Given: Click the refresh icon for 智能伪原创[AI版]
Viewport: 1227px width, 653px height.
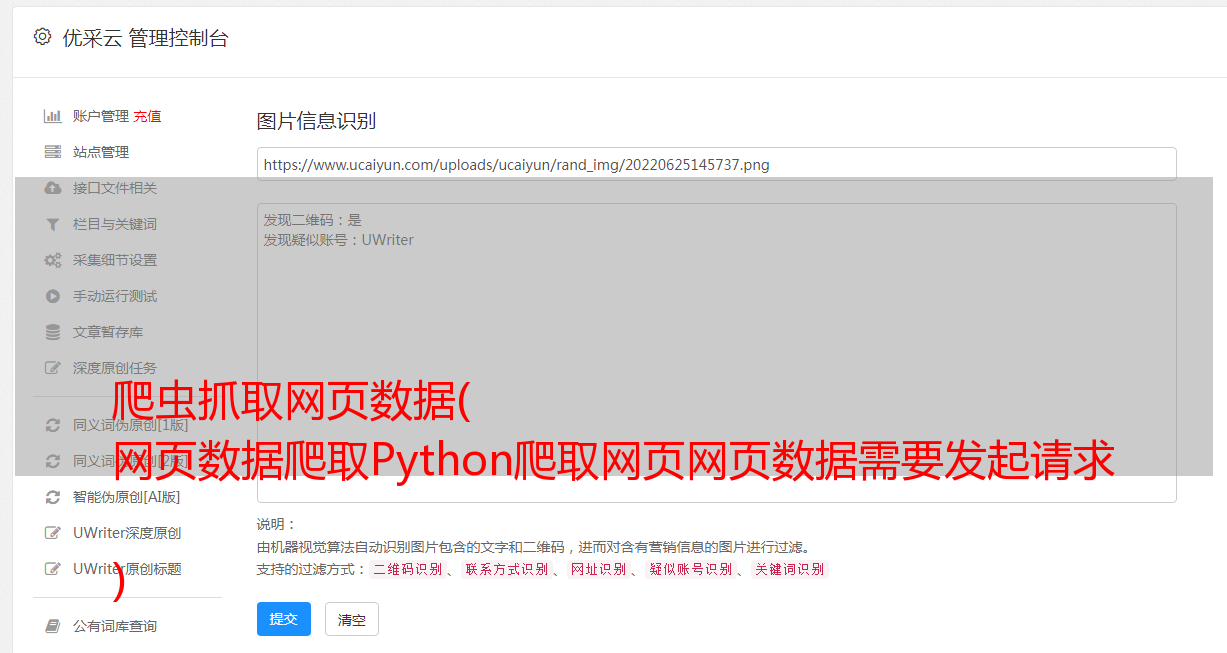Looking at the screenshot, I should pos(53,497).
